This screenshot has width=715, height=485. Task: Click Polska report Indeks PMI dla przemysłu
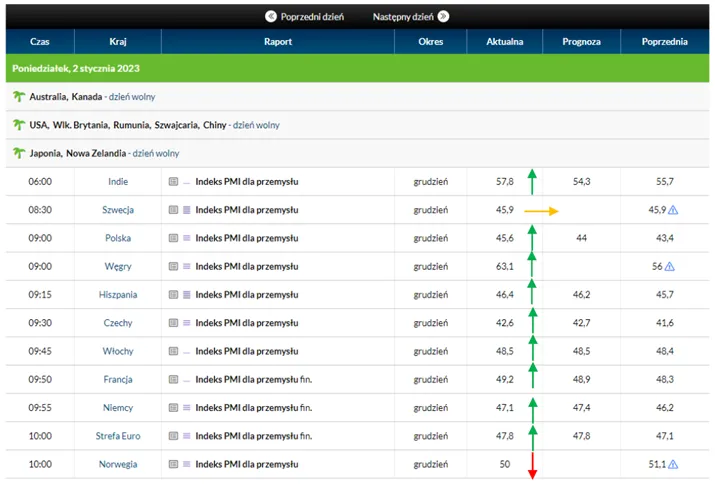[247, 238]
